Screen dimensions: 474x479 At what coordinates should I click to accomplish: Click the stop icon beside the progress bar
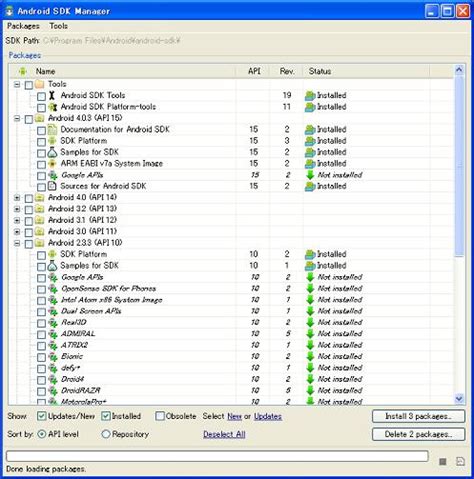pos(443,461)
